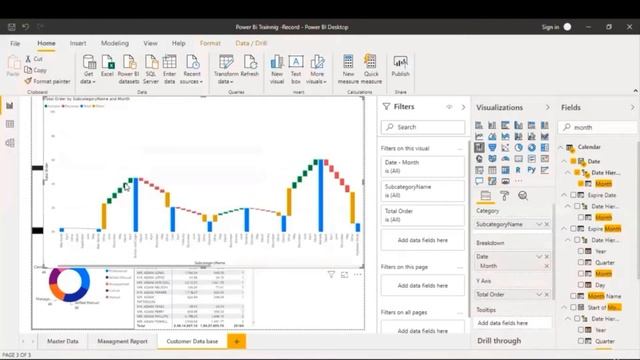Select the map visual
The image size is (640, 360).
click(479, 158)
